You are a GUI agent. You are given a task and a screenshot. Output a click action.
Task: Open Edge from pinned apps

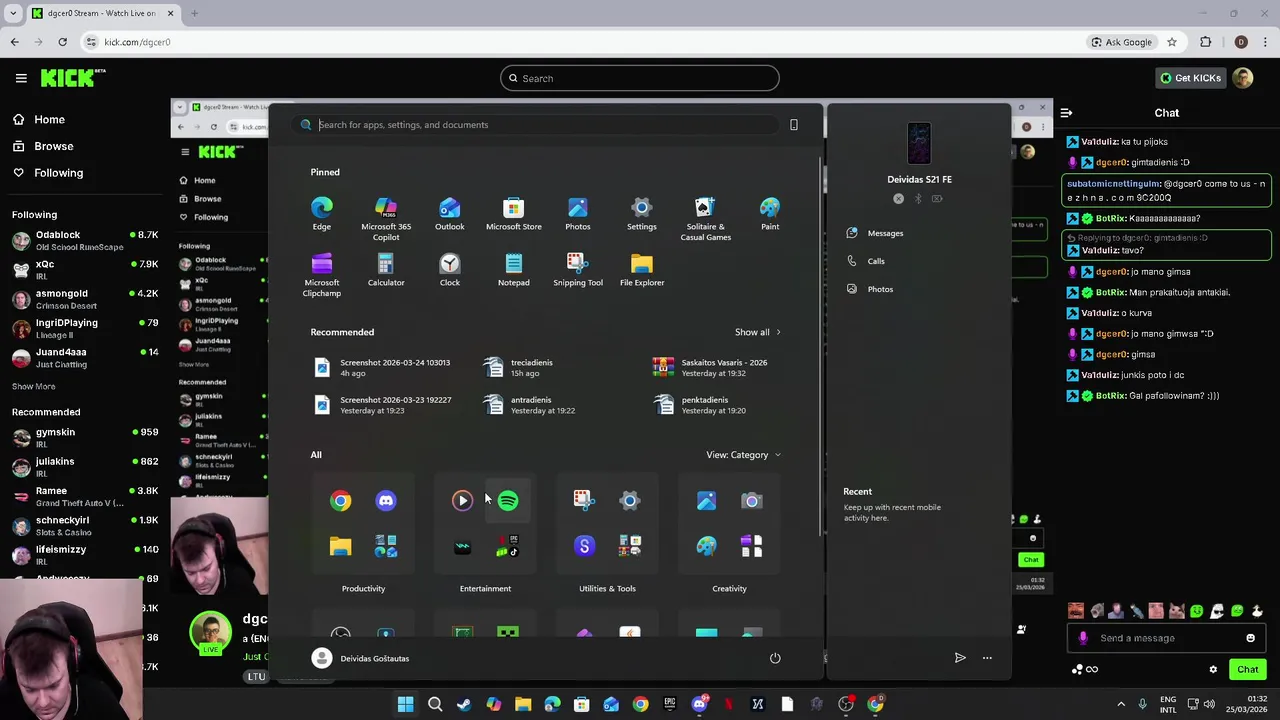(x=321, y=213)
